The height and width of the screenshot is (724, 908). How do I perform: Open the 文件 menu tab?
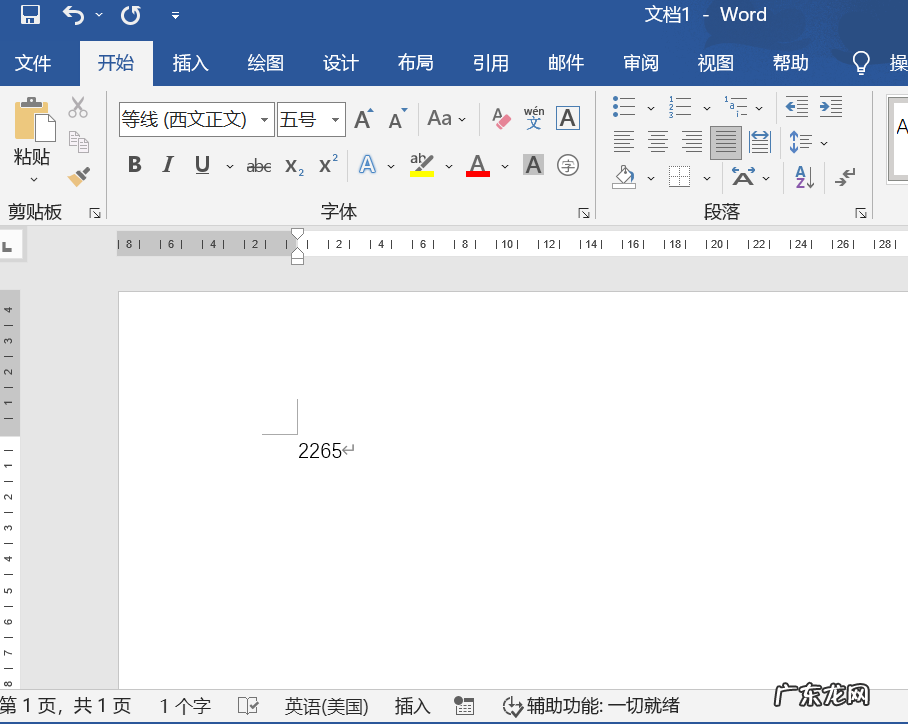pos(33,63)
